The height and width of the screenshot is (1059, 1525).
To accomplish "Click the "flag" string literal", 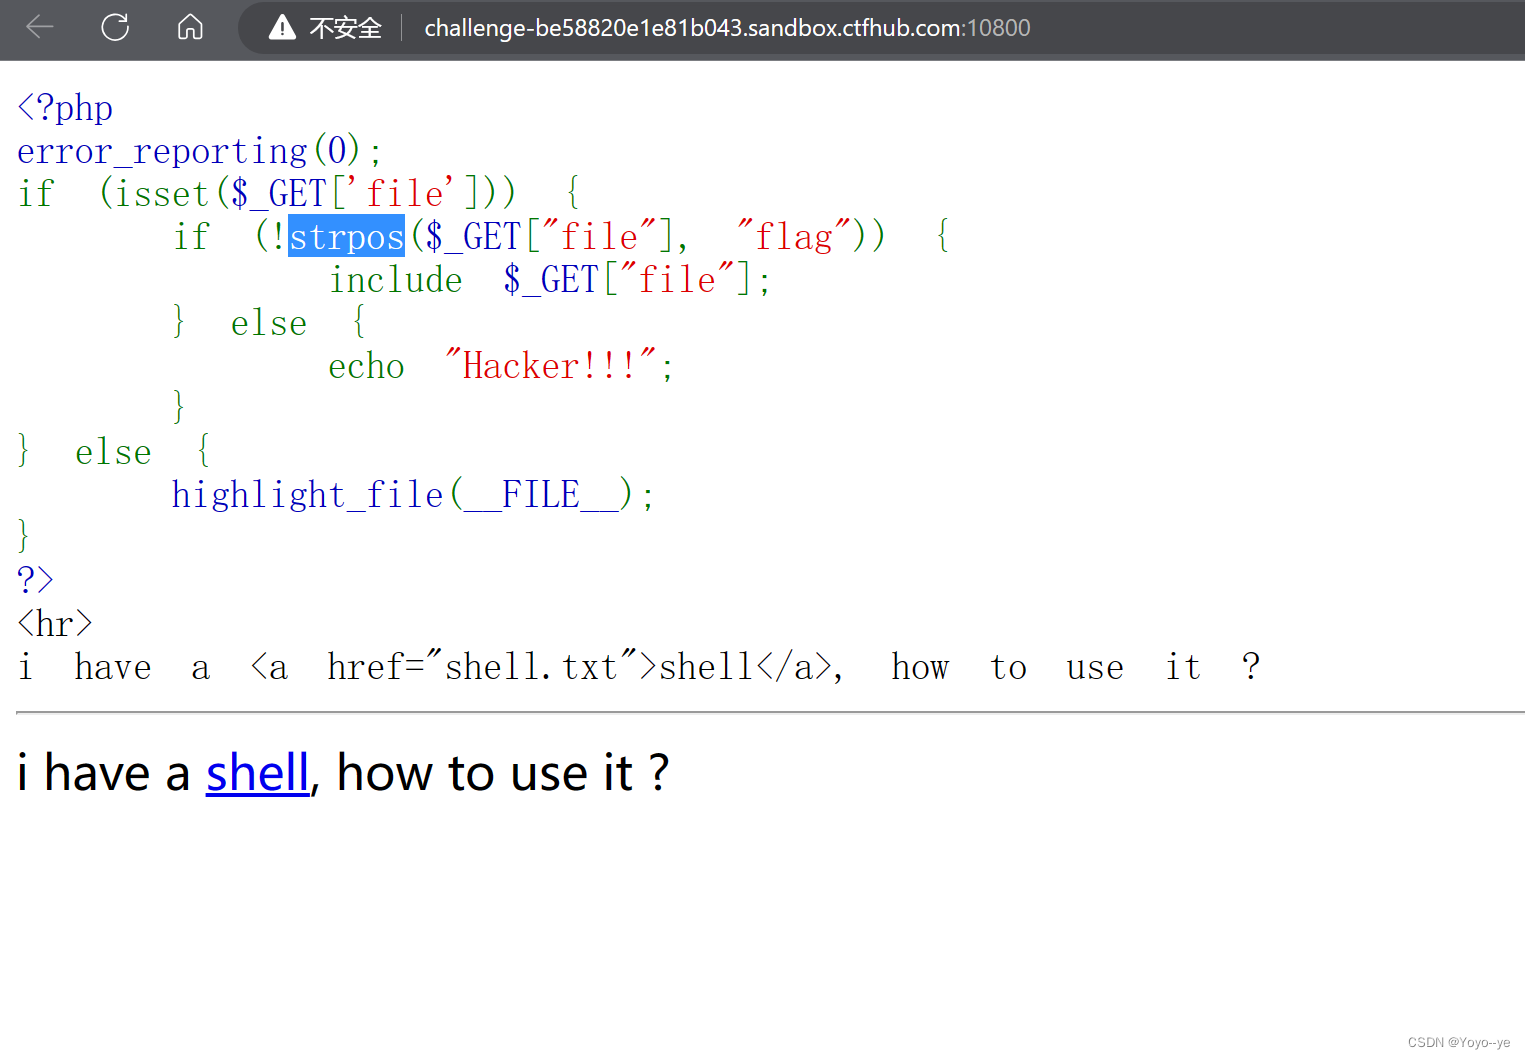I will click(x=794, y=236).
